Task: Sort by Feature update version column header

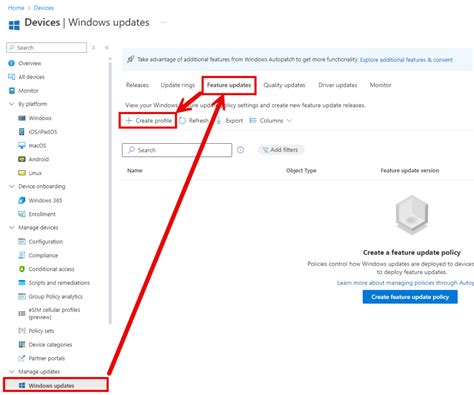Action: pos(410,170)
